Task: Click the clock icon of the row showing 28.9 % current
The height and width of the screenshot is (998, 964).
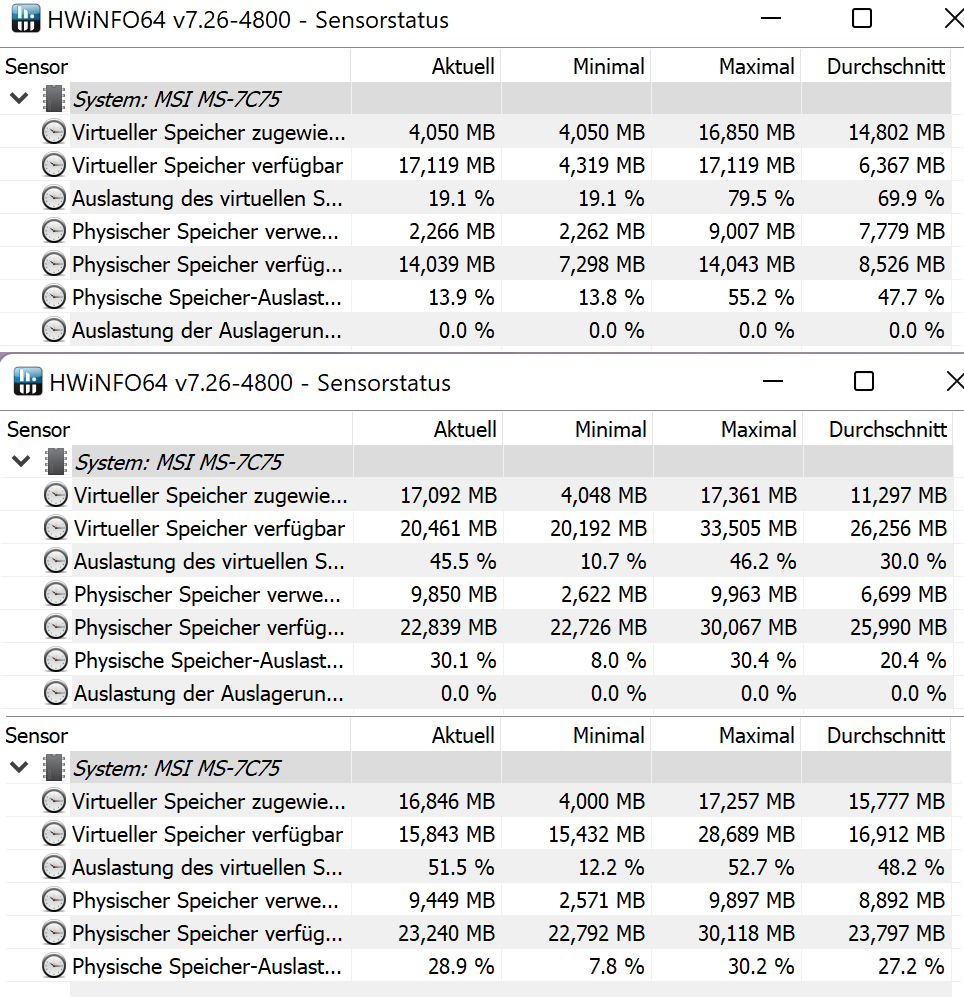Action: [54, 966]
